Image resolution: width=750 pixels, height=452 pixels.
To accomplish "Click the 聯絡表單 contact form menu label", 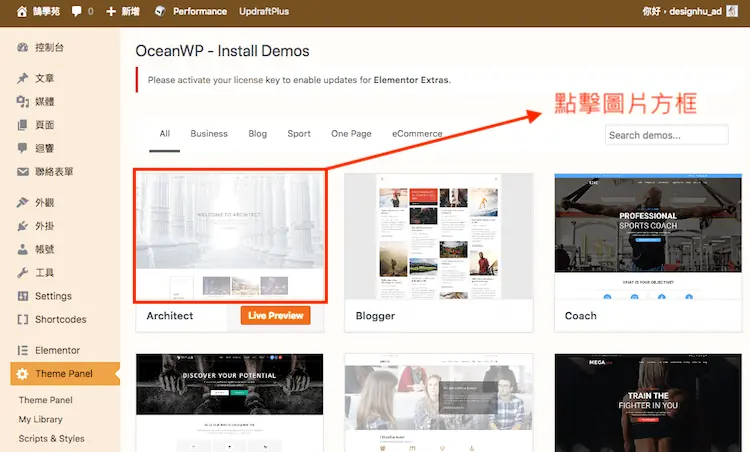I will (54, 171).
